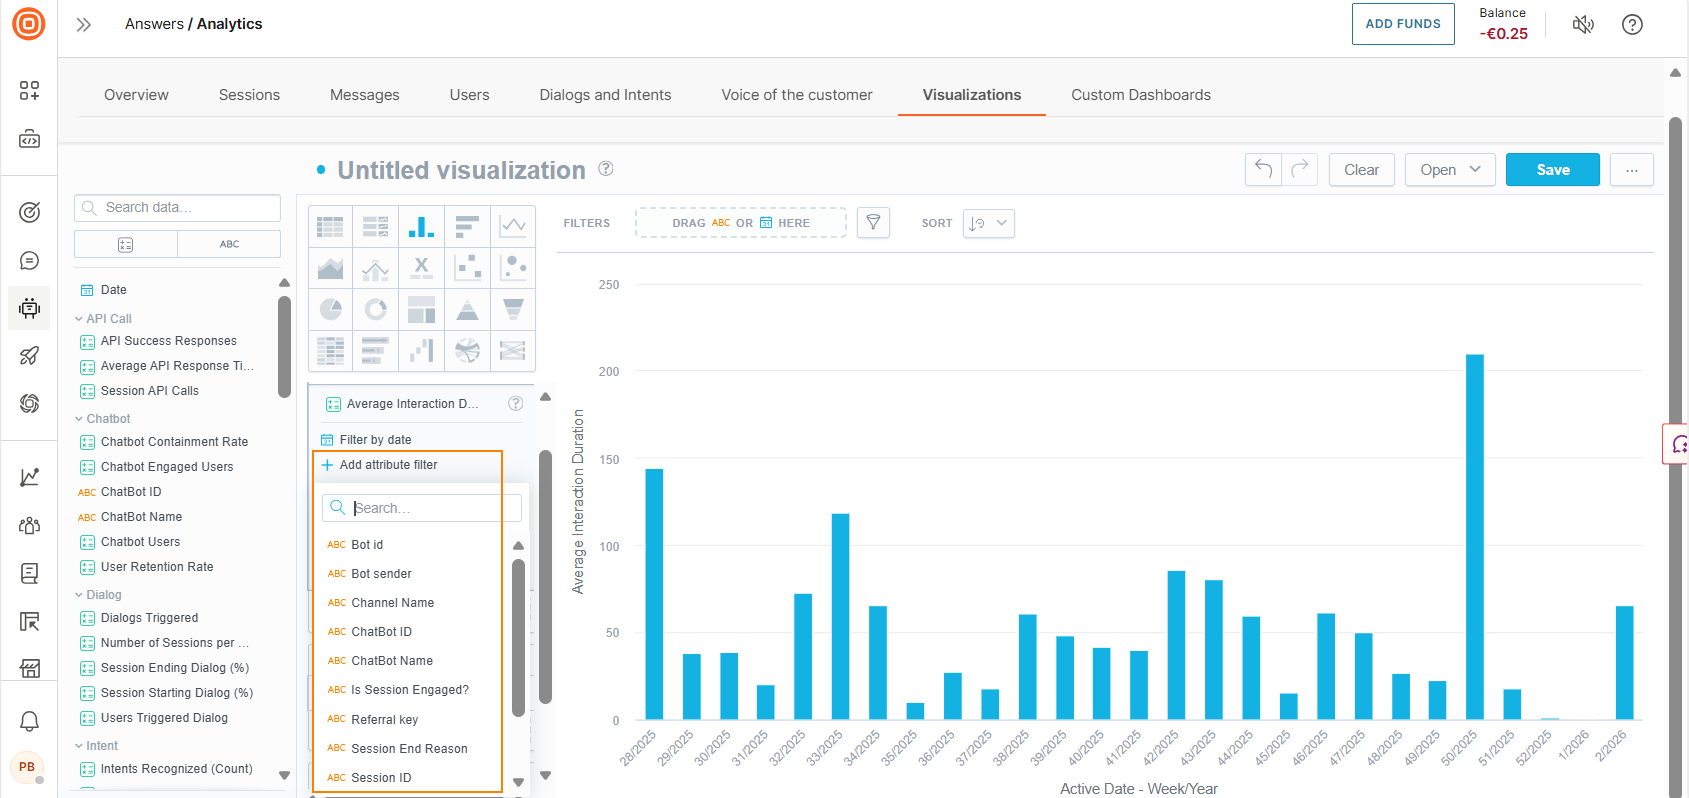Click the Save button
Image resolution: width=1689 pixels, height=798 pixels.
[1552, 170]
